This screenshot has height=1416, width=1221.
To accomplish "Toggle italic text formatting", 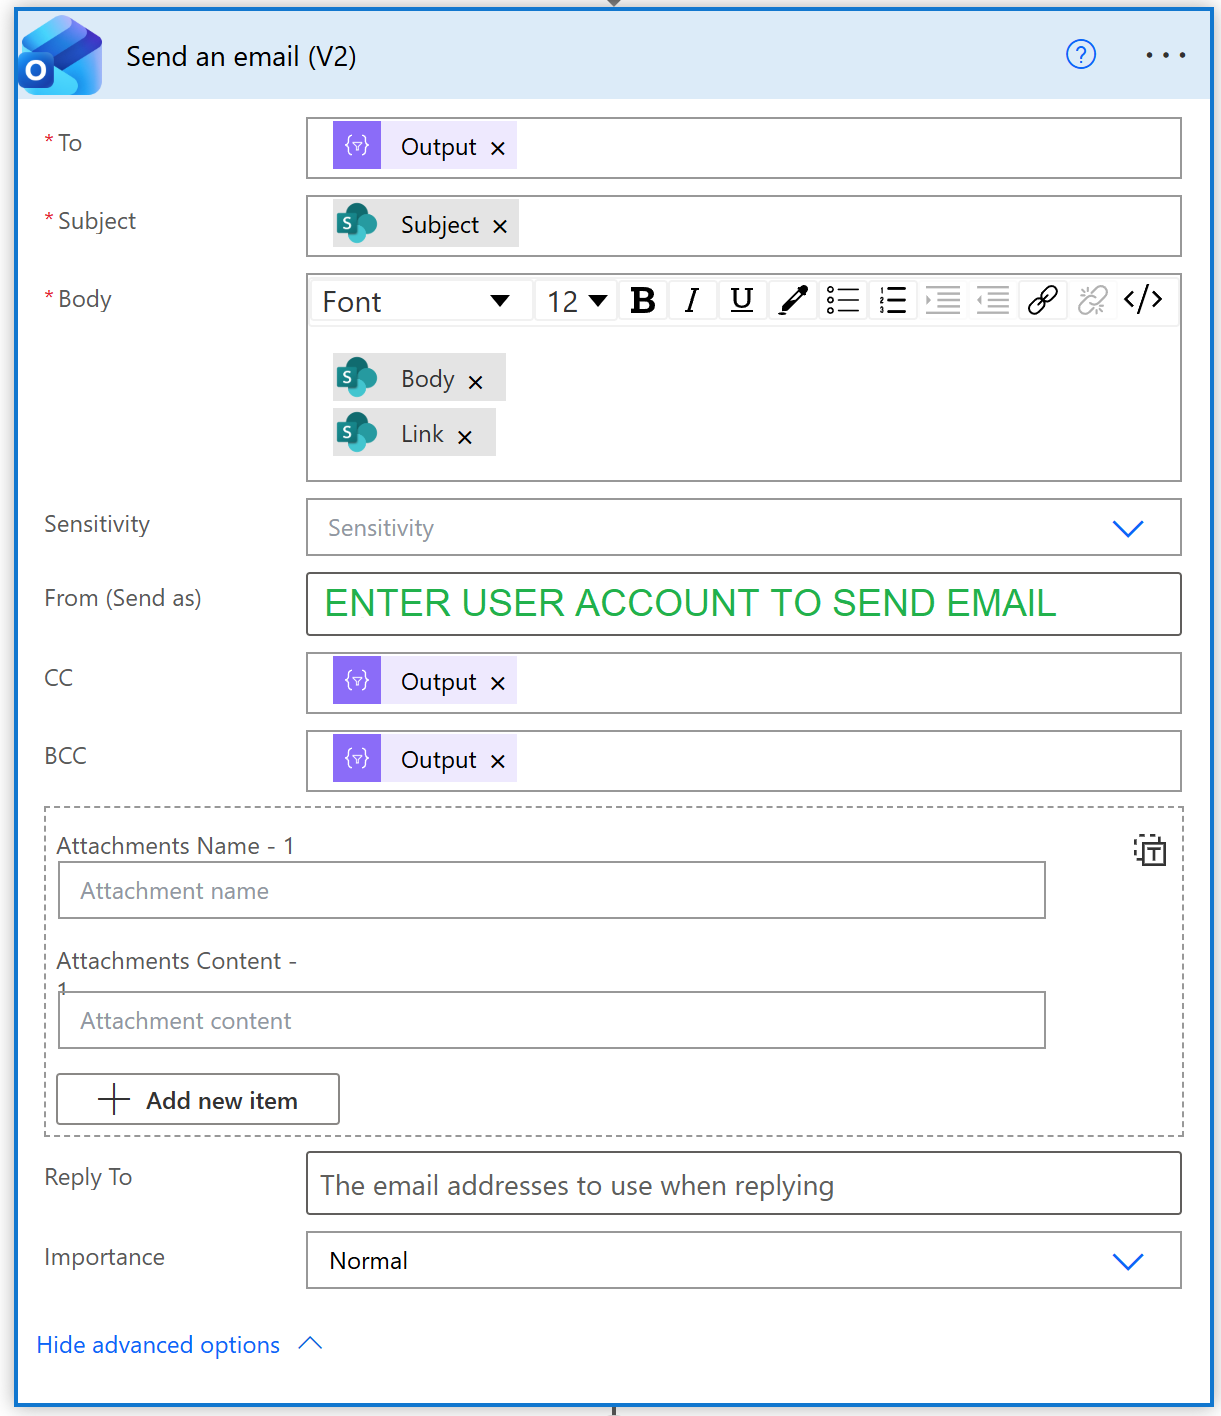I will tap(692, 300).
